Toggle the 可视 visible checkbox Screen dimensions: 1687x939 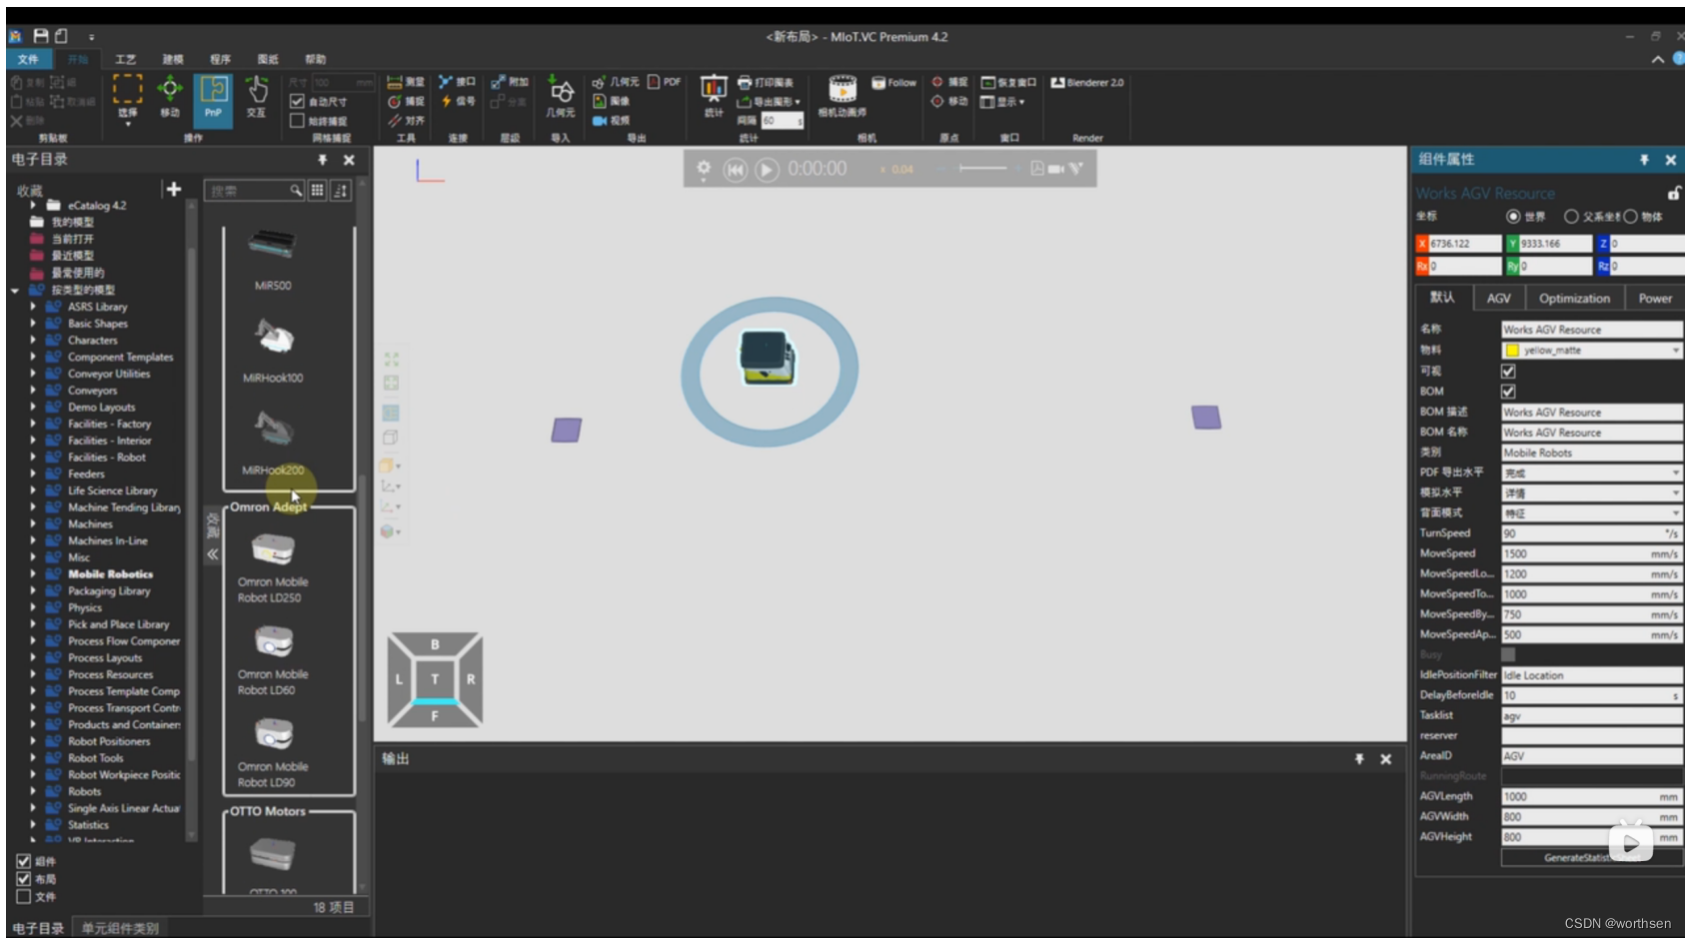coord(1508,371)
